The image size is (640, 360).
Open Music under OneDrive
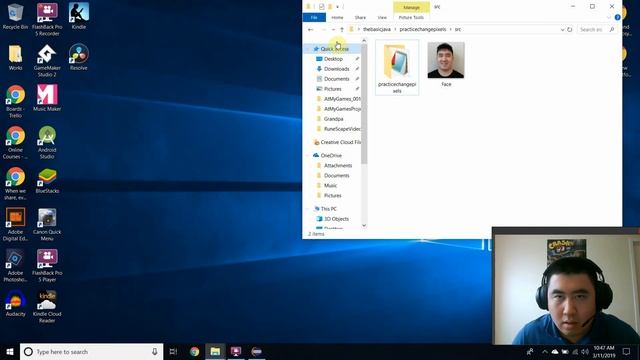(330, 185)
